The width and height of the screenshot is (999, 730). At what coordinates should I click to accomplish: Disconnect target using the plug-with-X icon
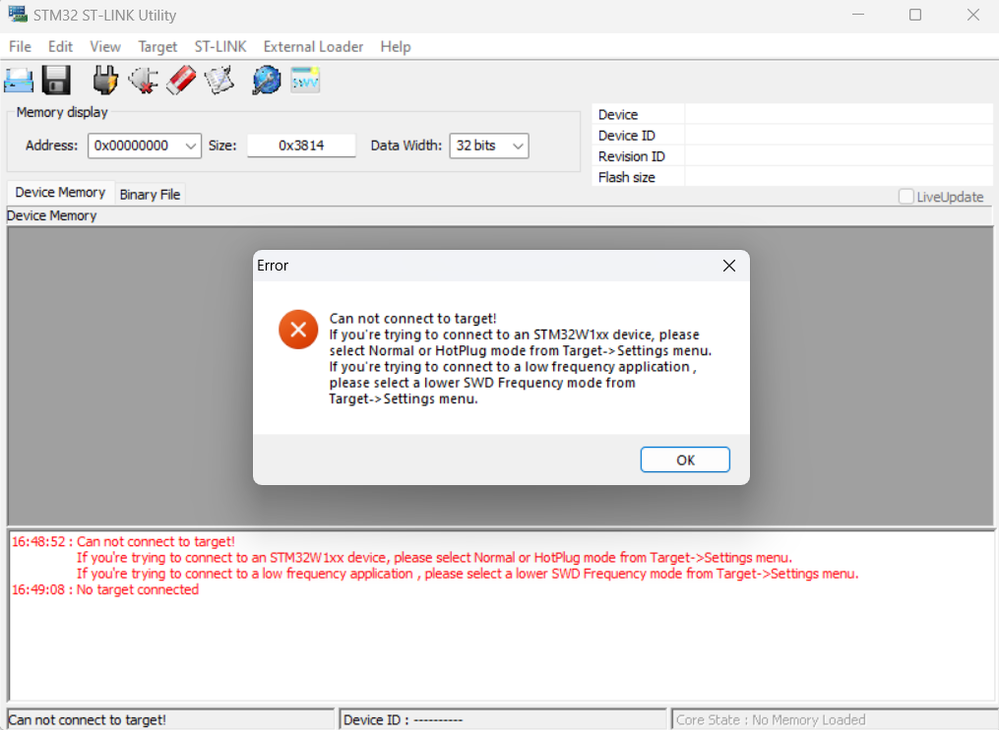pos(143,79)
